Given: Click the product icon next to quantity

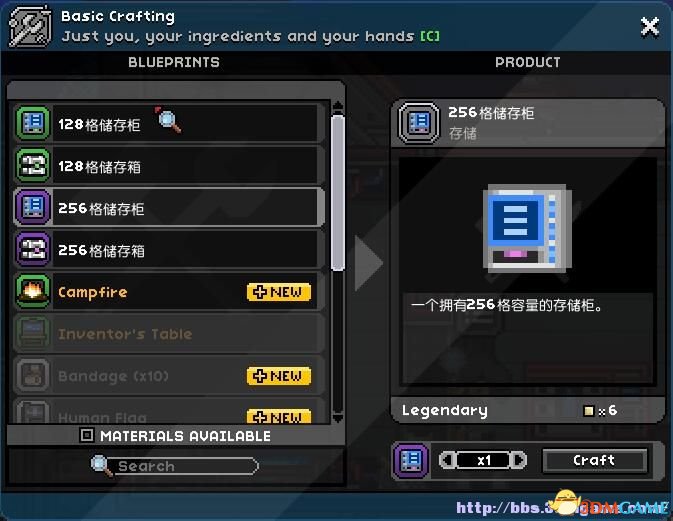Looking at the screenshot, I should point(411,460).
